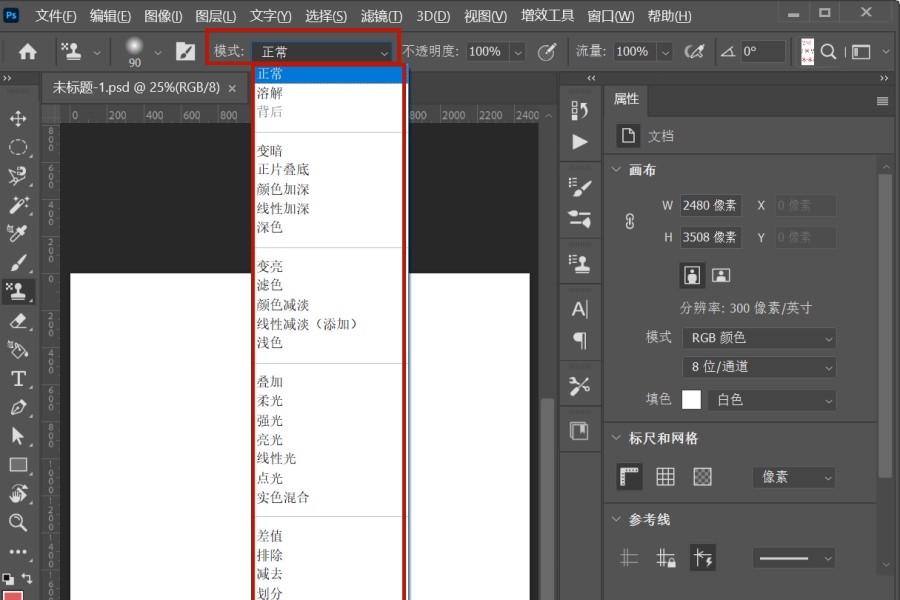900x600 pixels.
Task: Set canvas to landscape orientation
Action: pyautogui.click(x=721, y=276)
